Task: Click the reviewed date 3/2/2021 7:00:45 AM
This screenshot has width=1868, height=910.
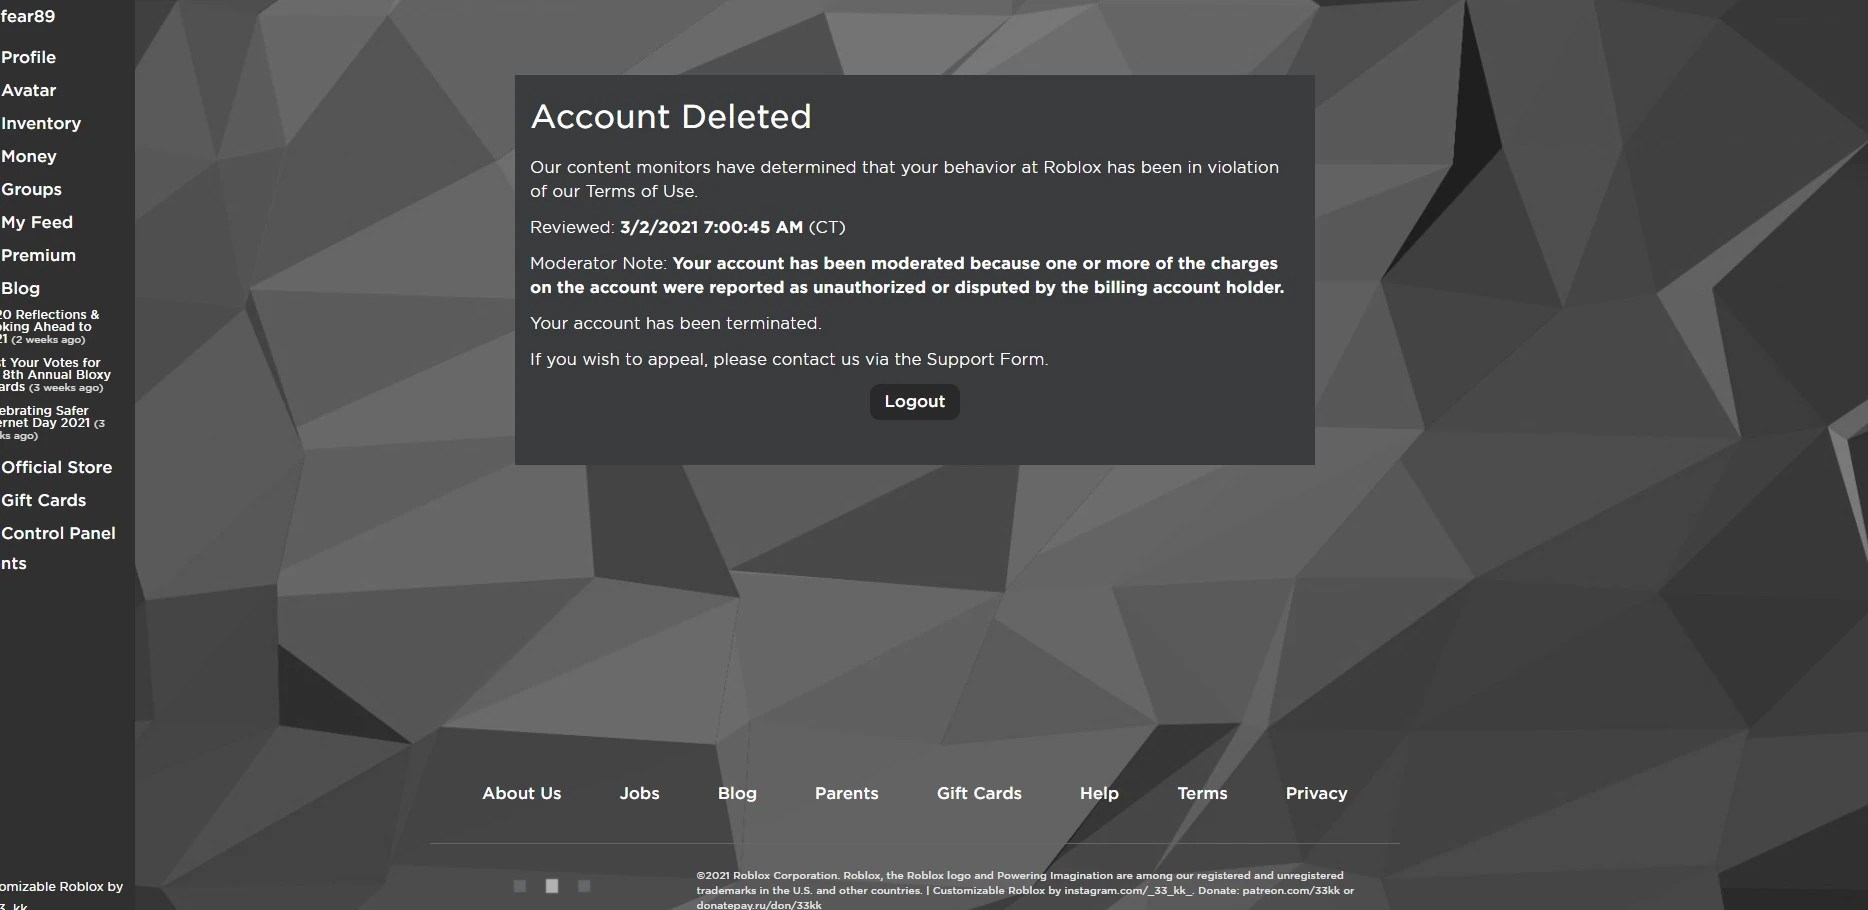Action: [711, 227]
